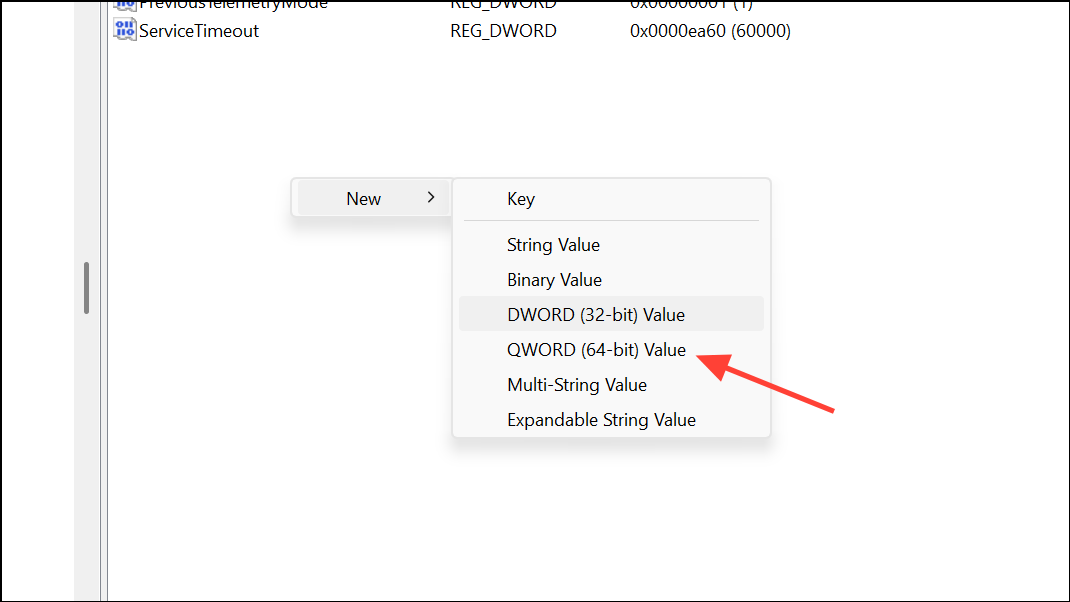Click the left pane vertical scrollbar thumb
Viewport: 1070px width, 602px height.
click(x=87, y=287)
